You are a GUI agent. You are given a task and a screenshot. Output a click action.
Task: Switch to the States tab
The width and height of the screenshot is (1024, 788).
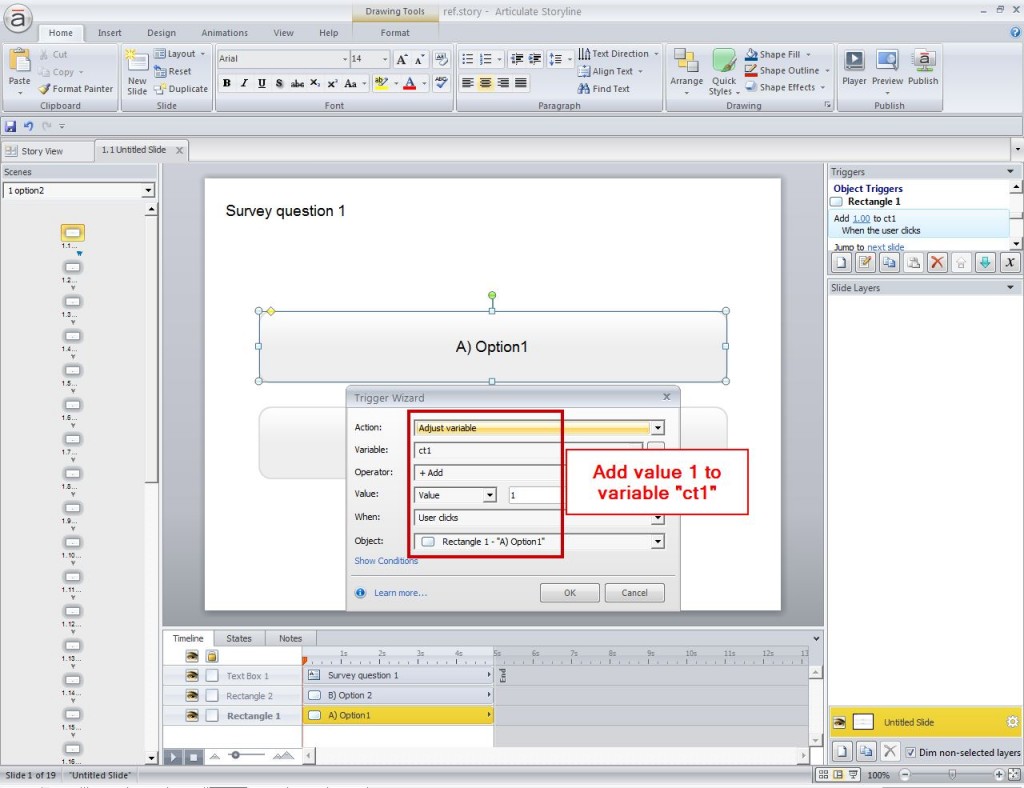click(238, 638)
